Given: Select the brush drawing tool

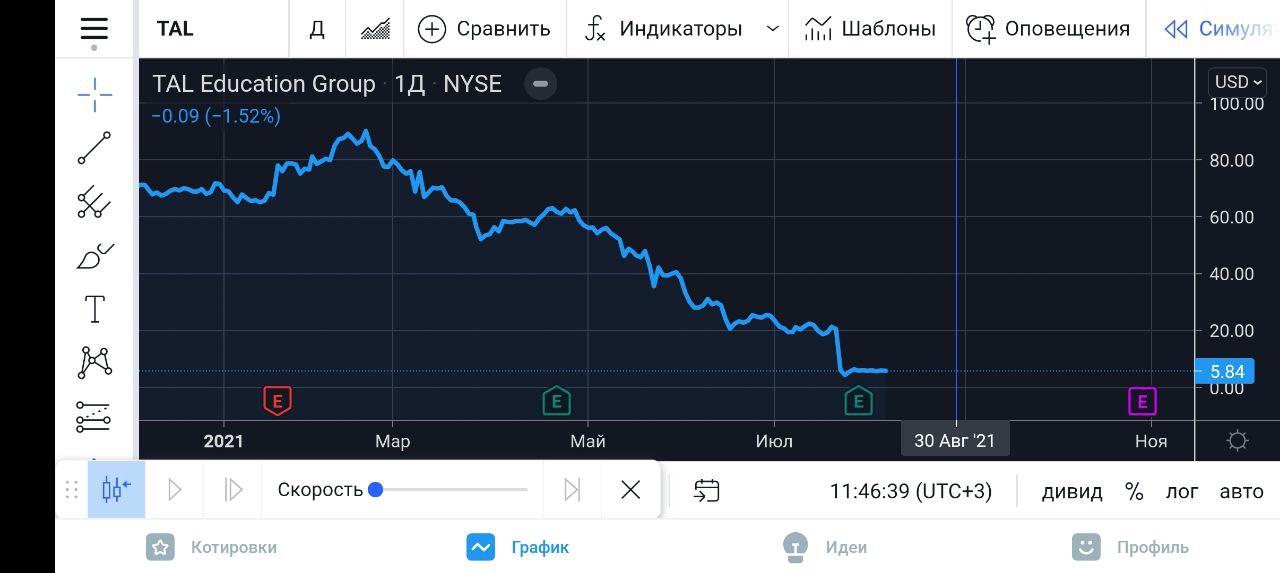Looking at the screenshot, I should [x=95, y=256].
